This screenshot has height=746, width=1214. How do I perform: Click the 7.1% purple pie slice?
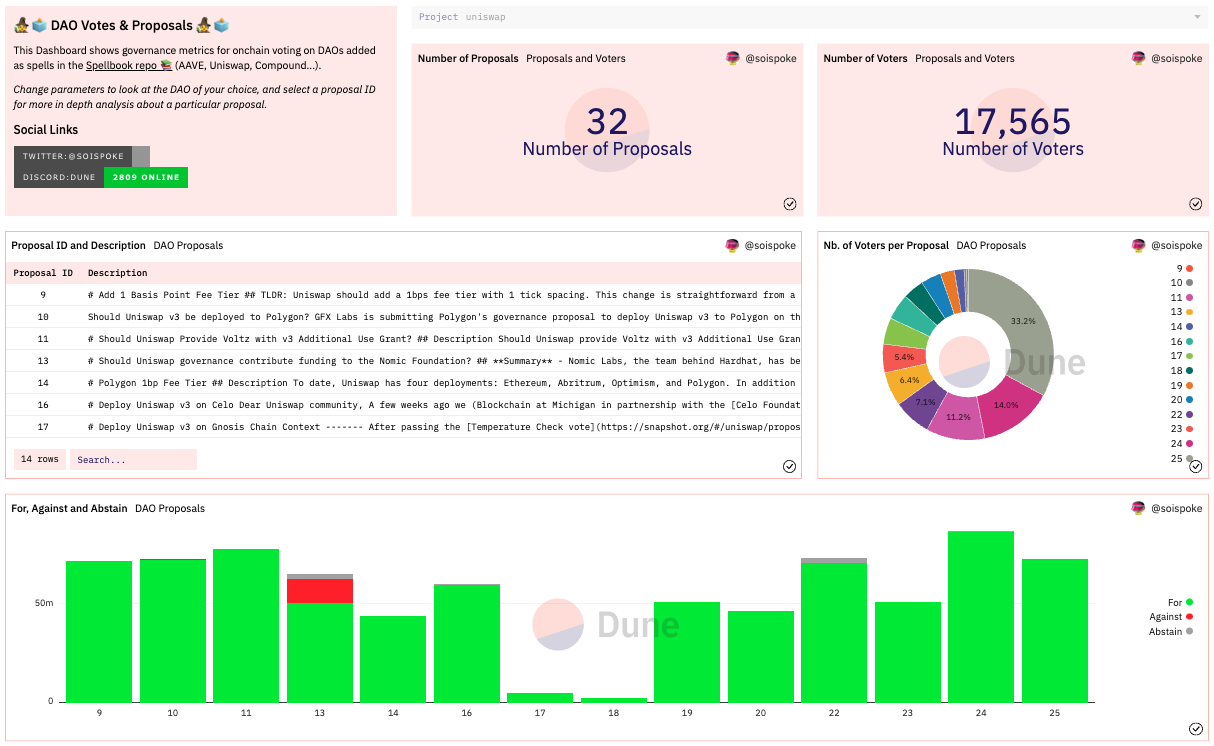point(922,402)
